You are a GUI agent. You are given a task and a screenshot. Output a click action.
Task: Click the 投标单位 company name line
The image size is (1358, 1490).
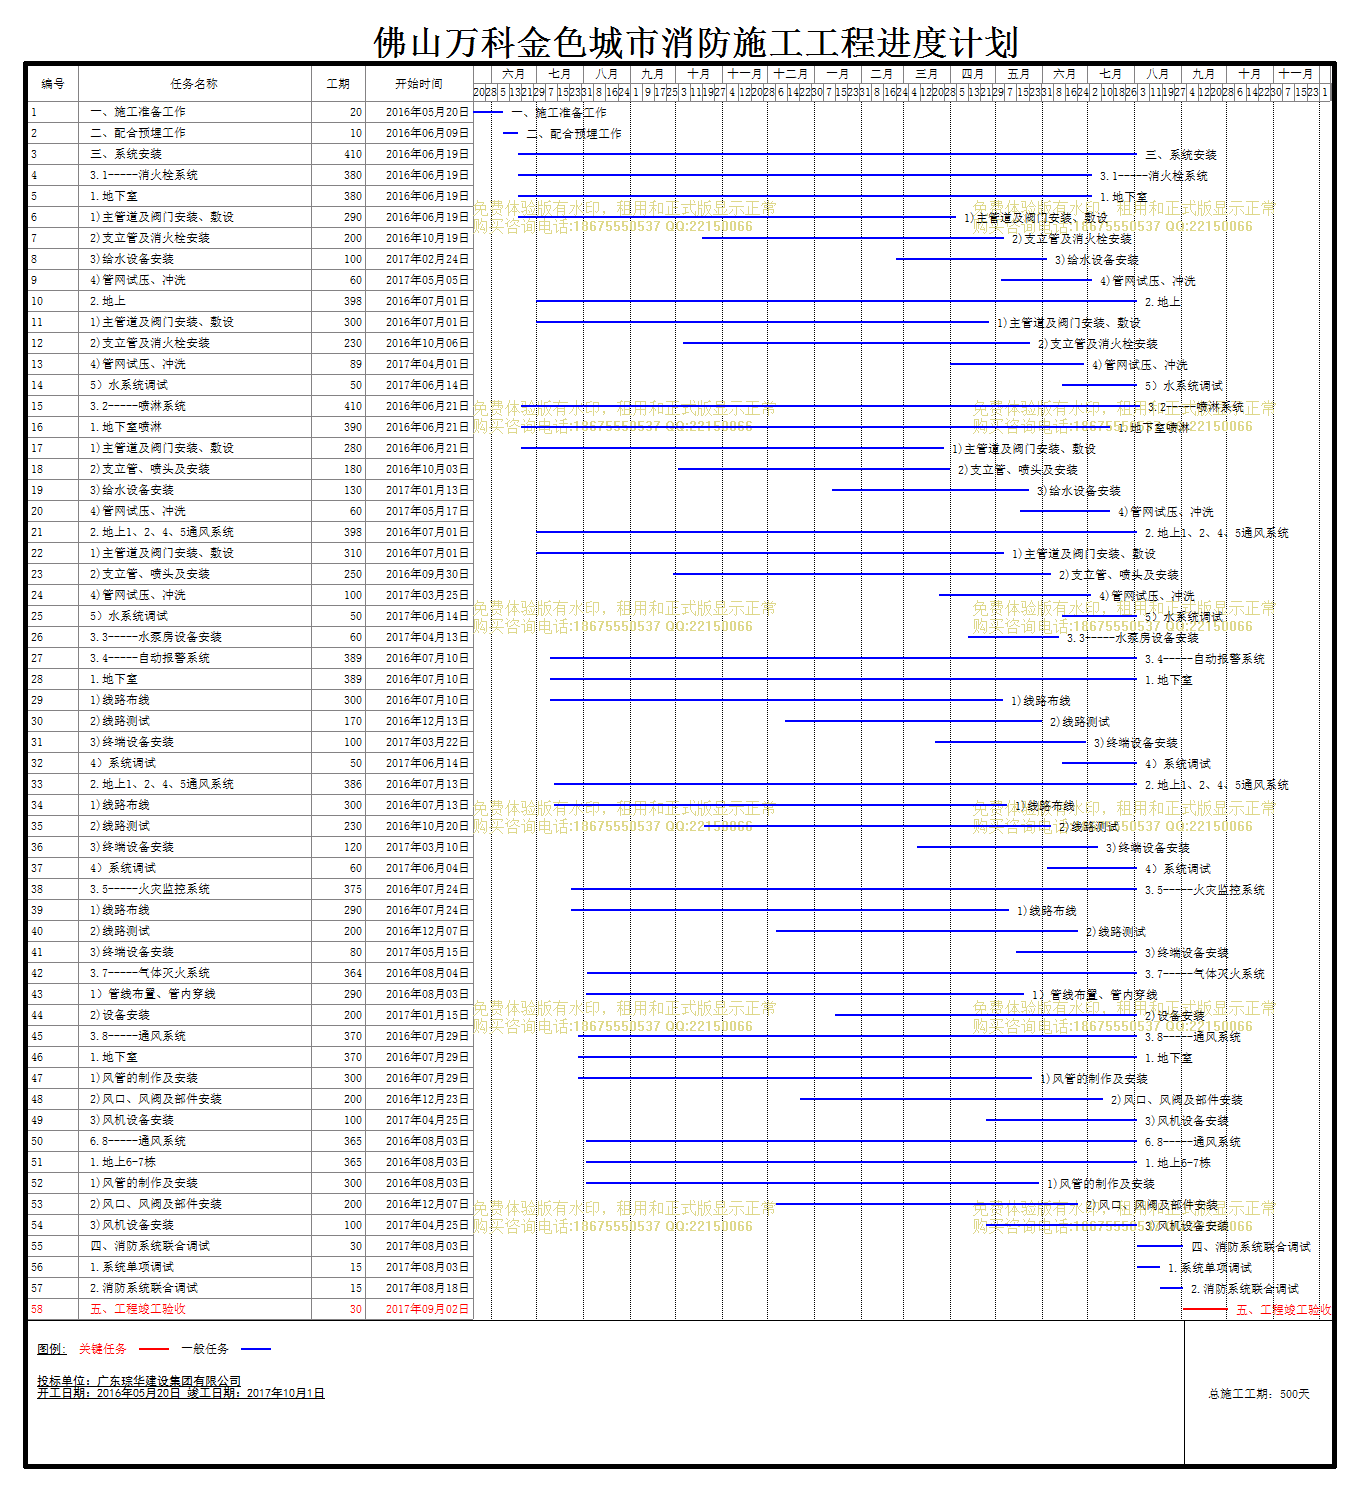click(139, 1381)
